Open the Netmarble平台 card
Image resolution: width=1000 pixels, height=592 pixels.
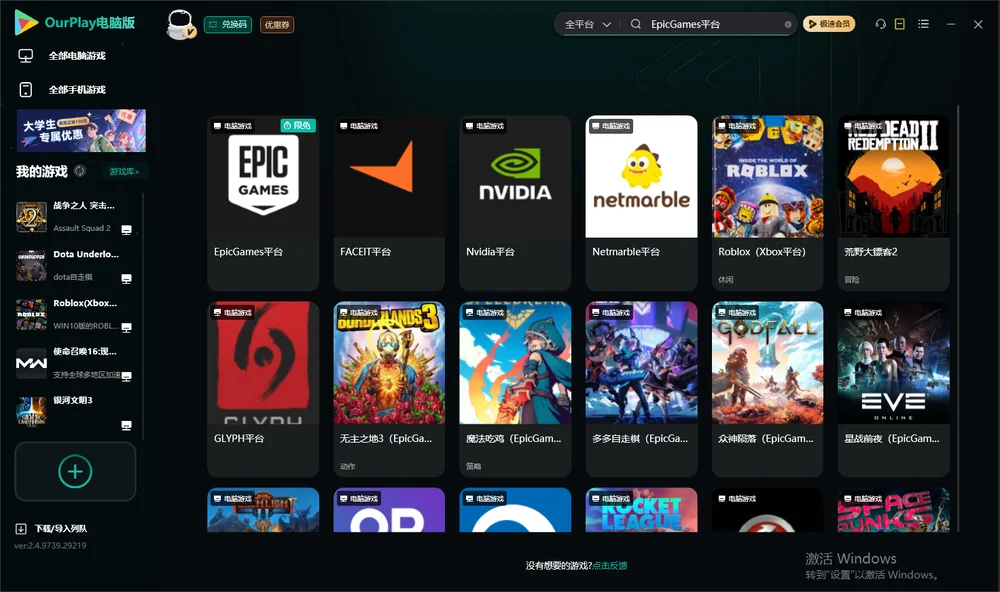[641, 203]
